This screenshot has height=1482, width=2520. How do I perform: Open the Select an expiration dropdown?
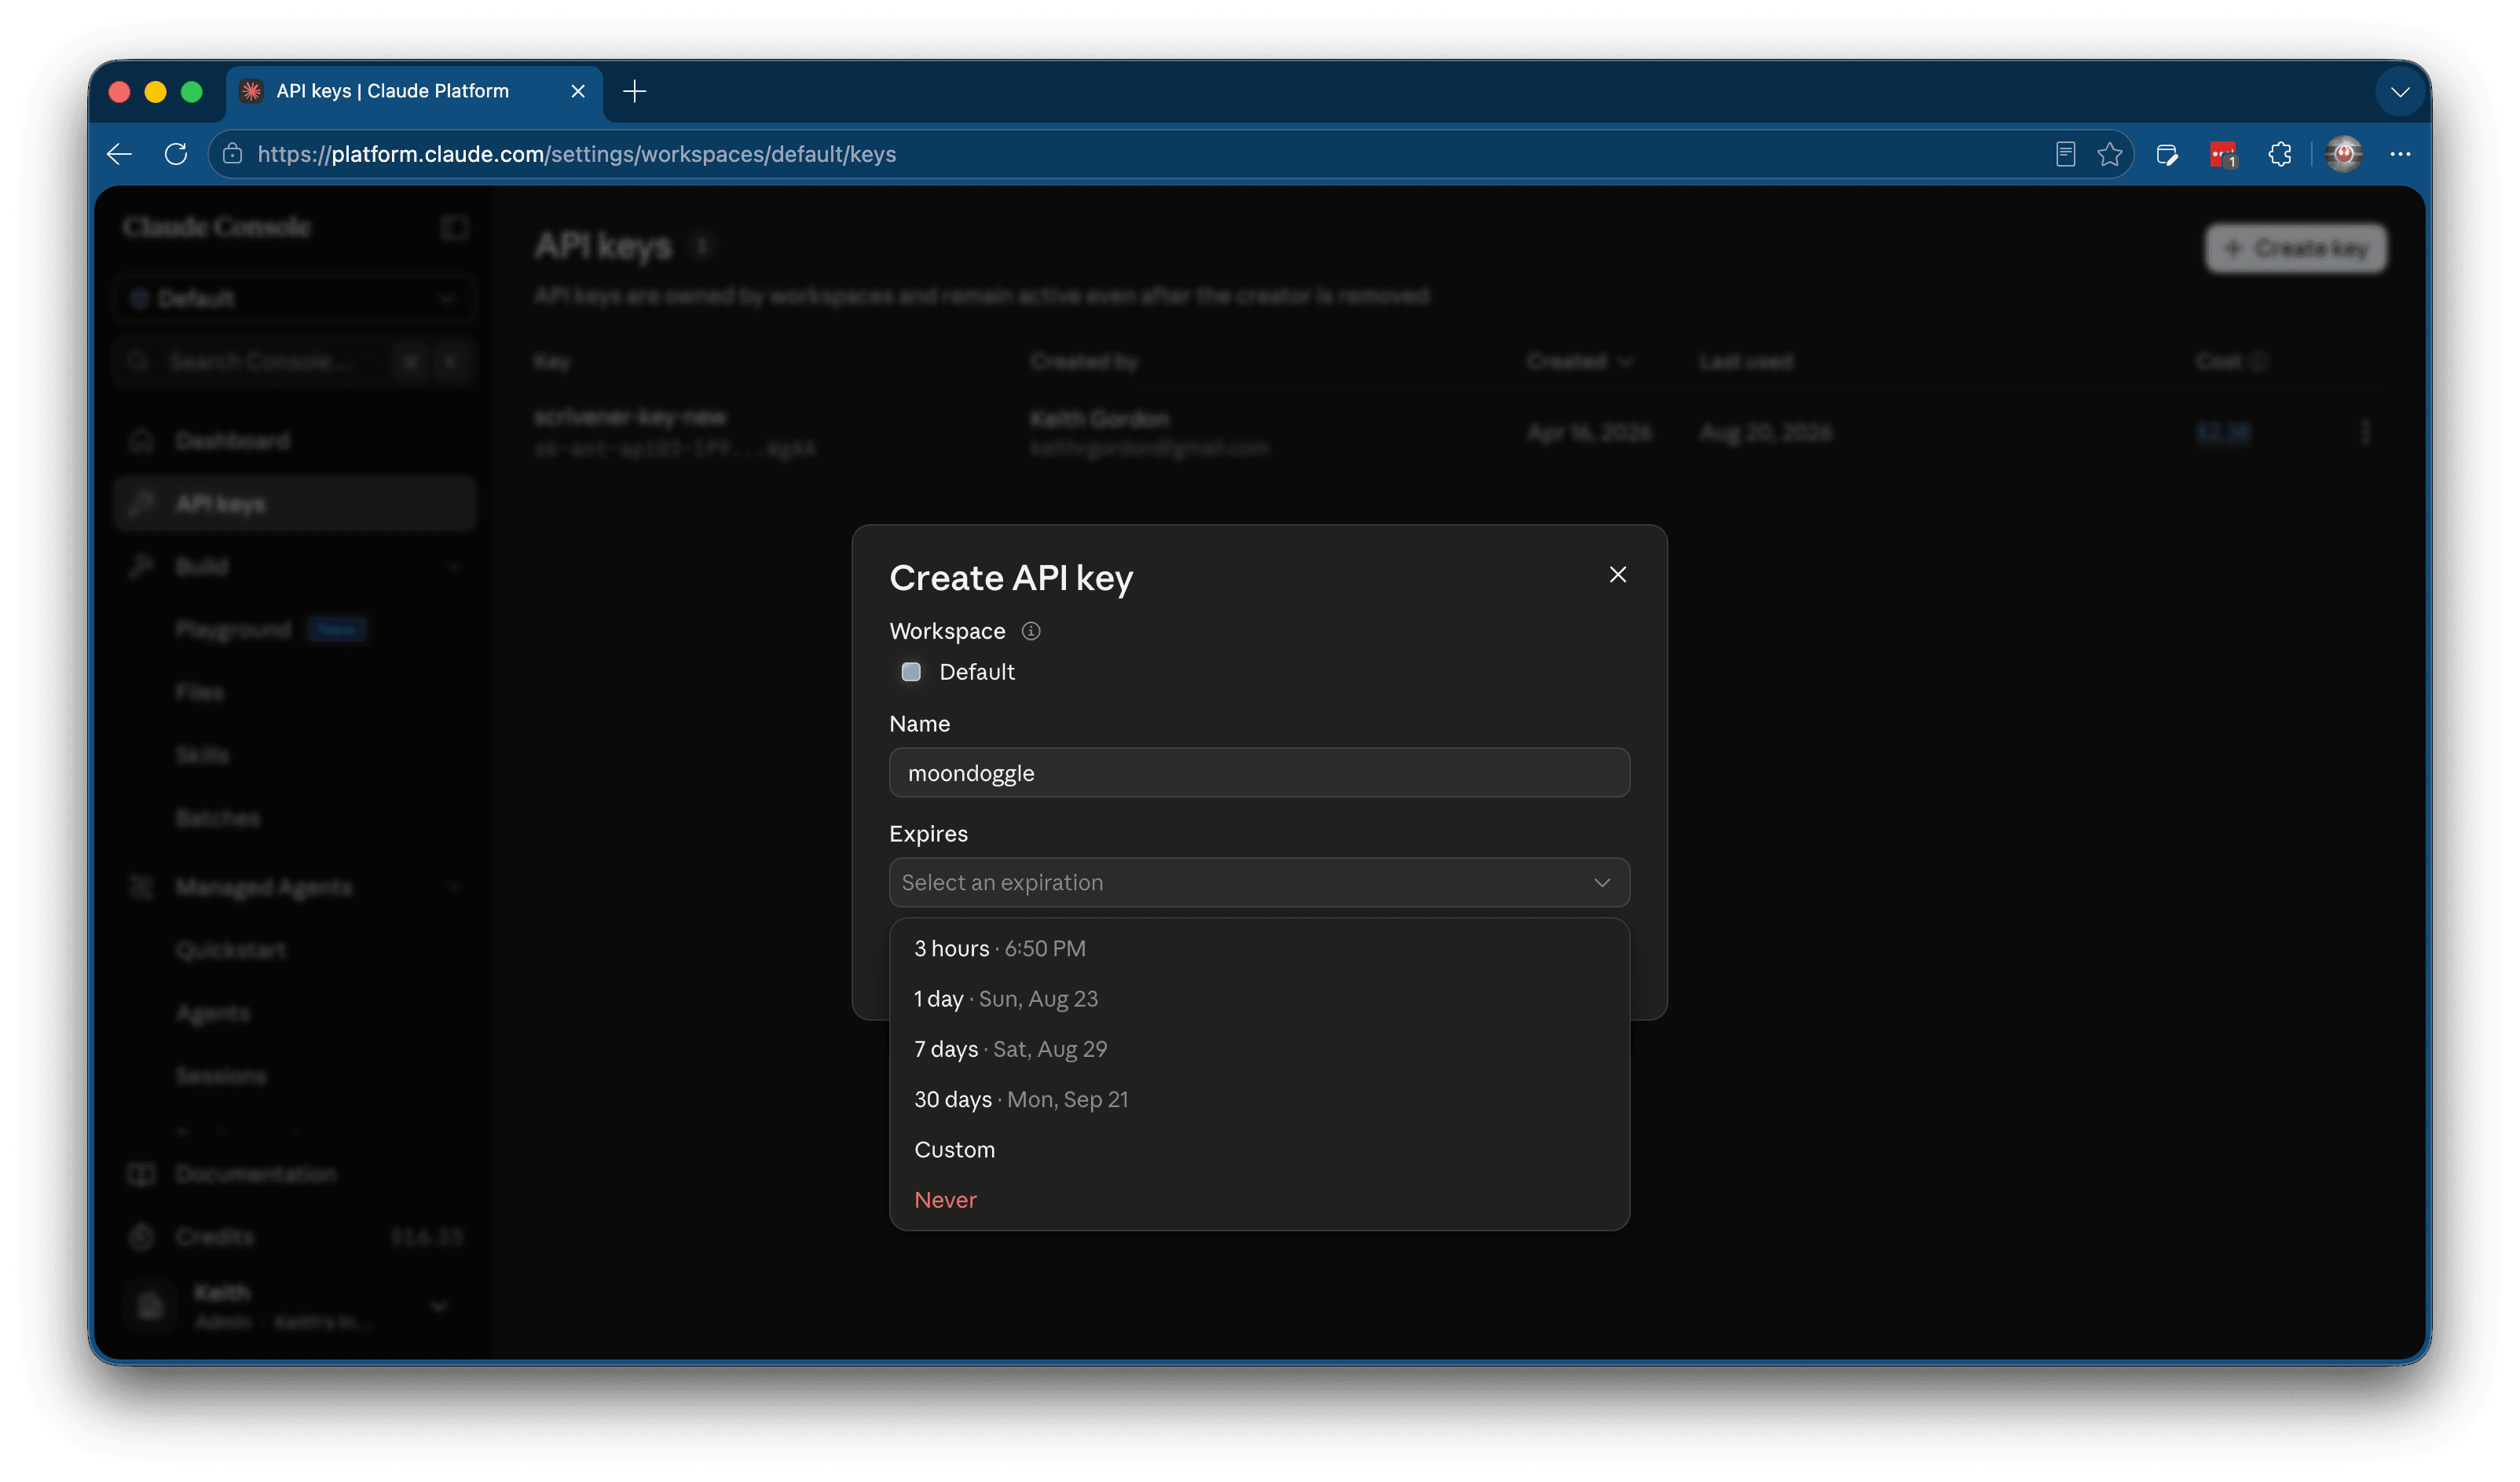[1259, 882]
